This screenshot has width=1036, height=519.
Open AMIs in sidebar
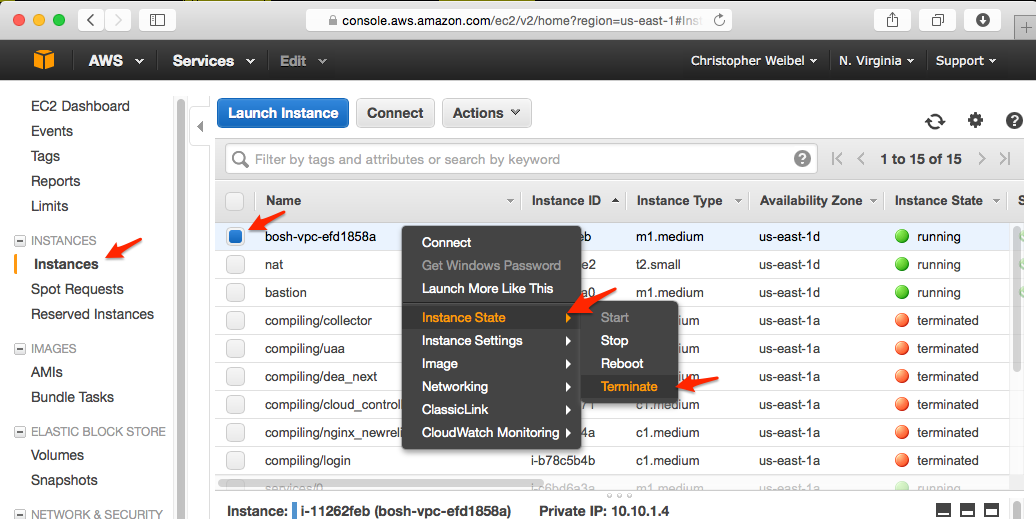pyautogui.click(x=46, y=372)
